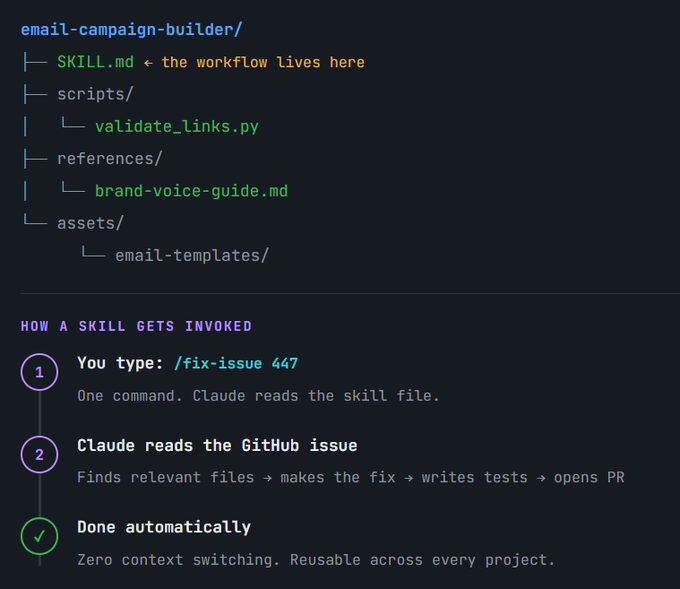
Task: Expand the assets/ folder
Action: tap(90, 223)
